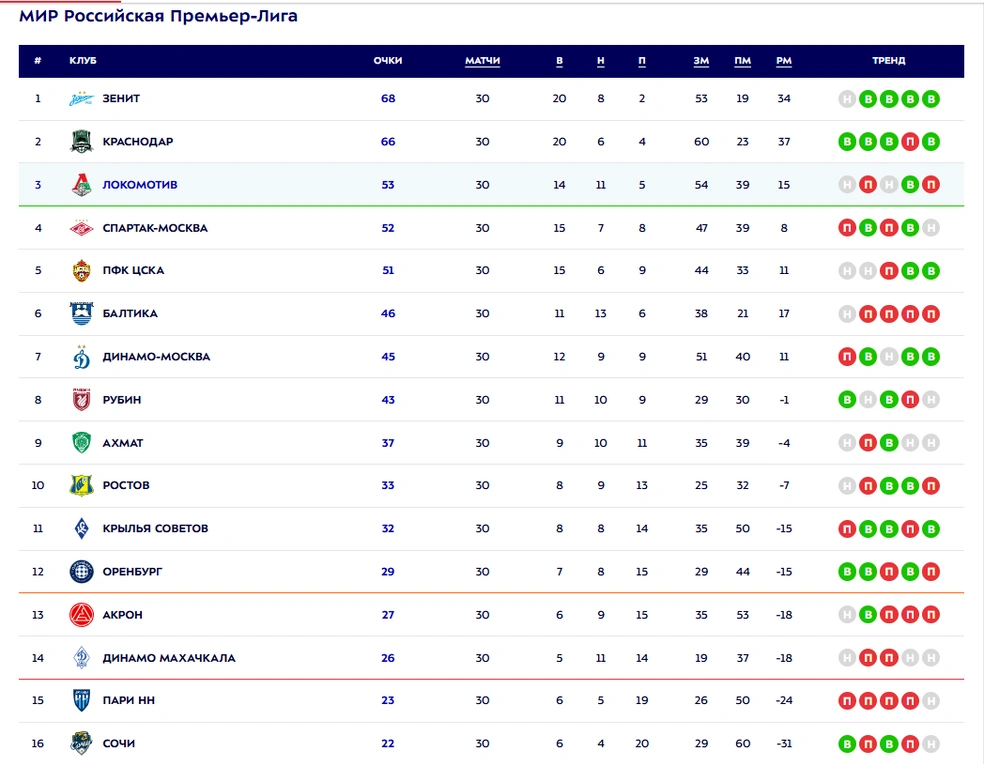
Task: Click the КЛУБ column header
Action: pyautogui.click(x=83, y=61)
